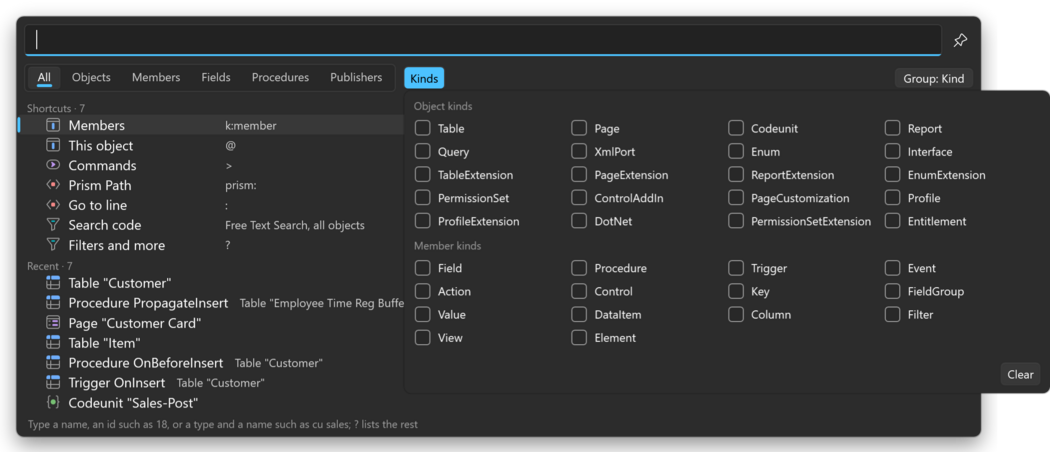Enable the Codeunit checkbox

[x=736, y=129]
